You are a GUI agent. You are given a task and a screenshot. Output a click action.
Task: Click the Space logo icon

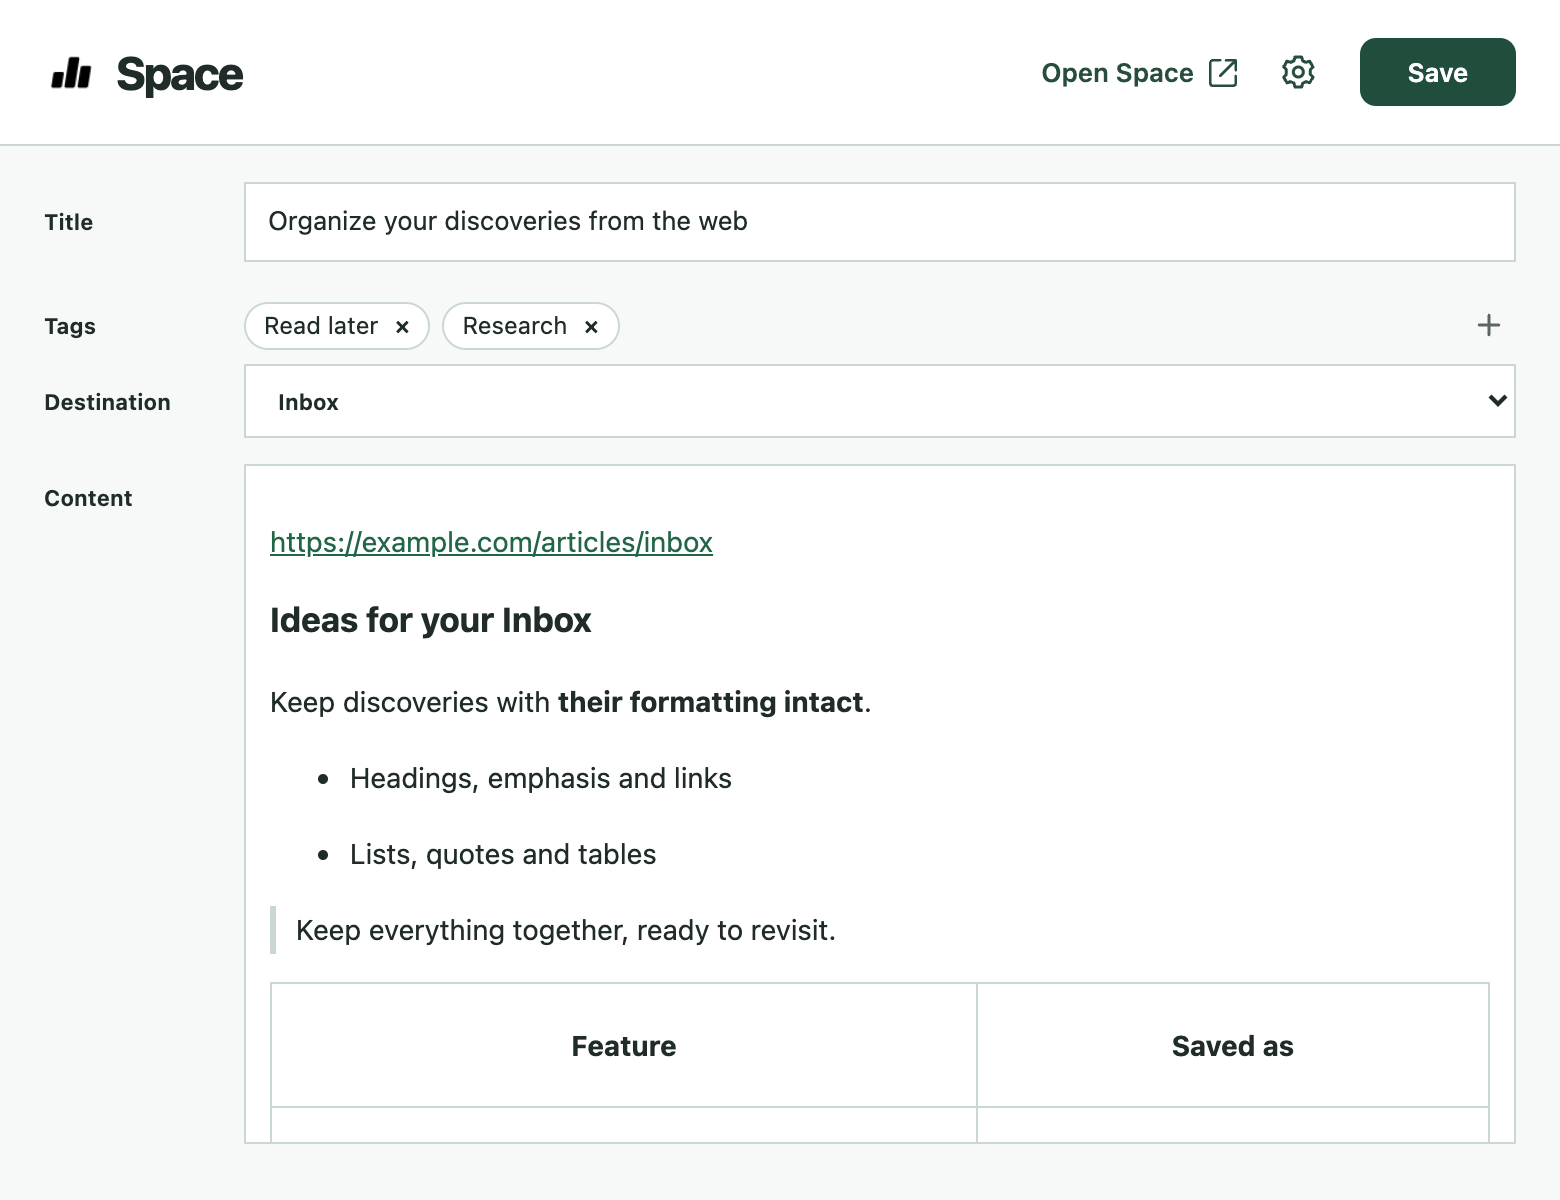point(71,73)
